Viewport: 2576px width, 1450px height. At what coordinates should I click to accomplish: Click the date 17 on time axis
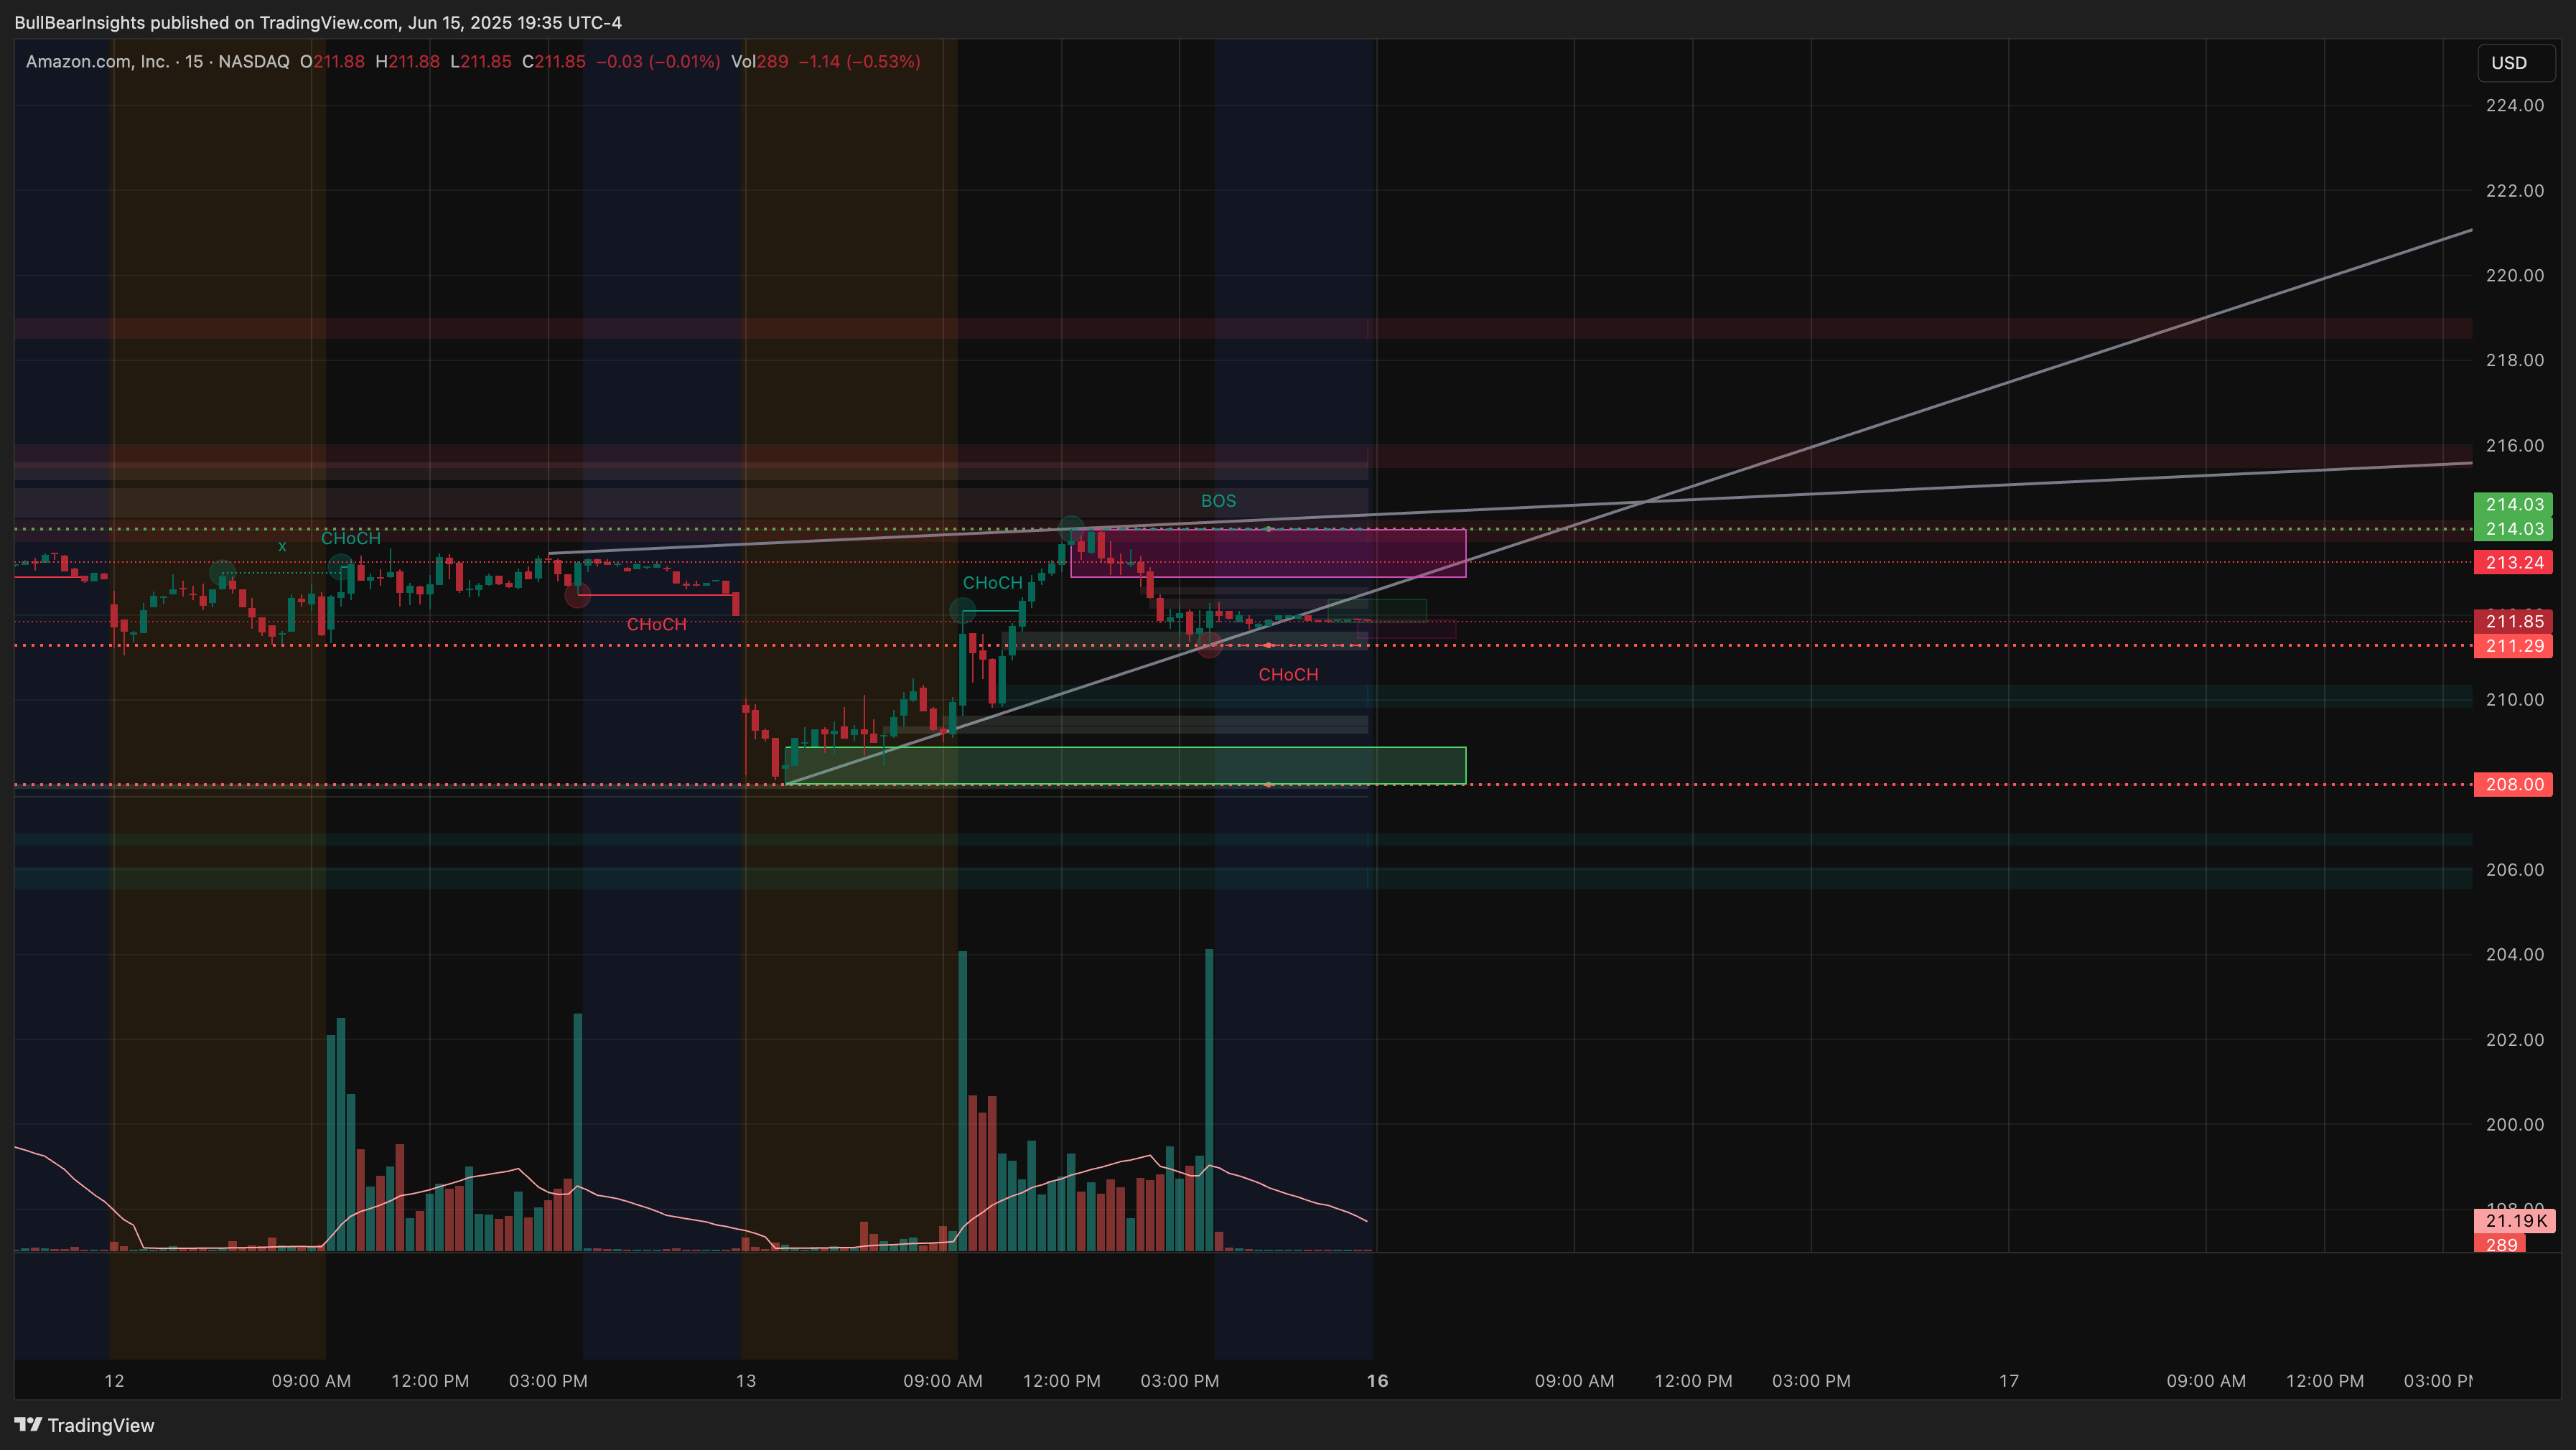2009,1381
